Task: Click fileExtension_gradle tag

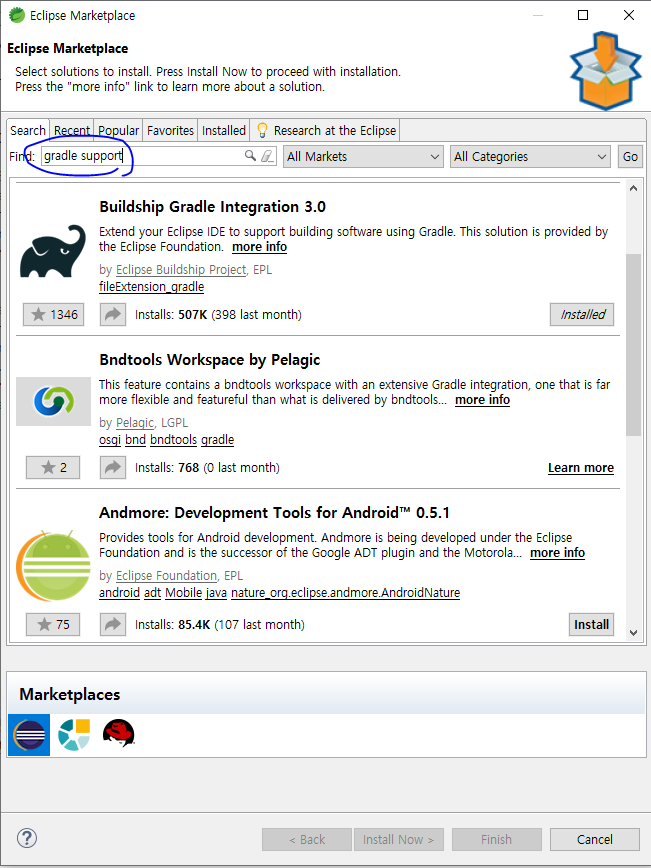Action: tap(152, 287)
